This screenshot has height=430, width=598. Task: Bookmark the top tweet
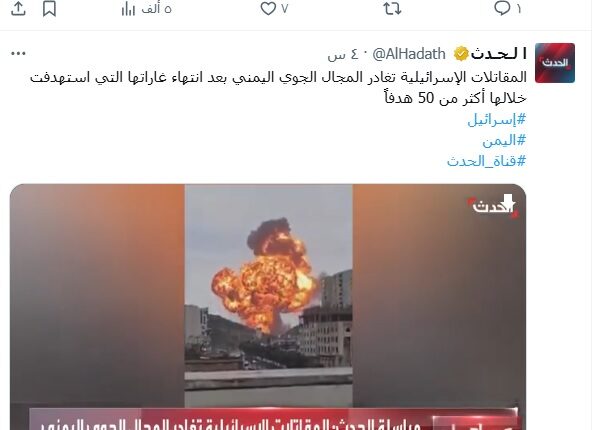coord(49,9)
